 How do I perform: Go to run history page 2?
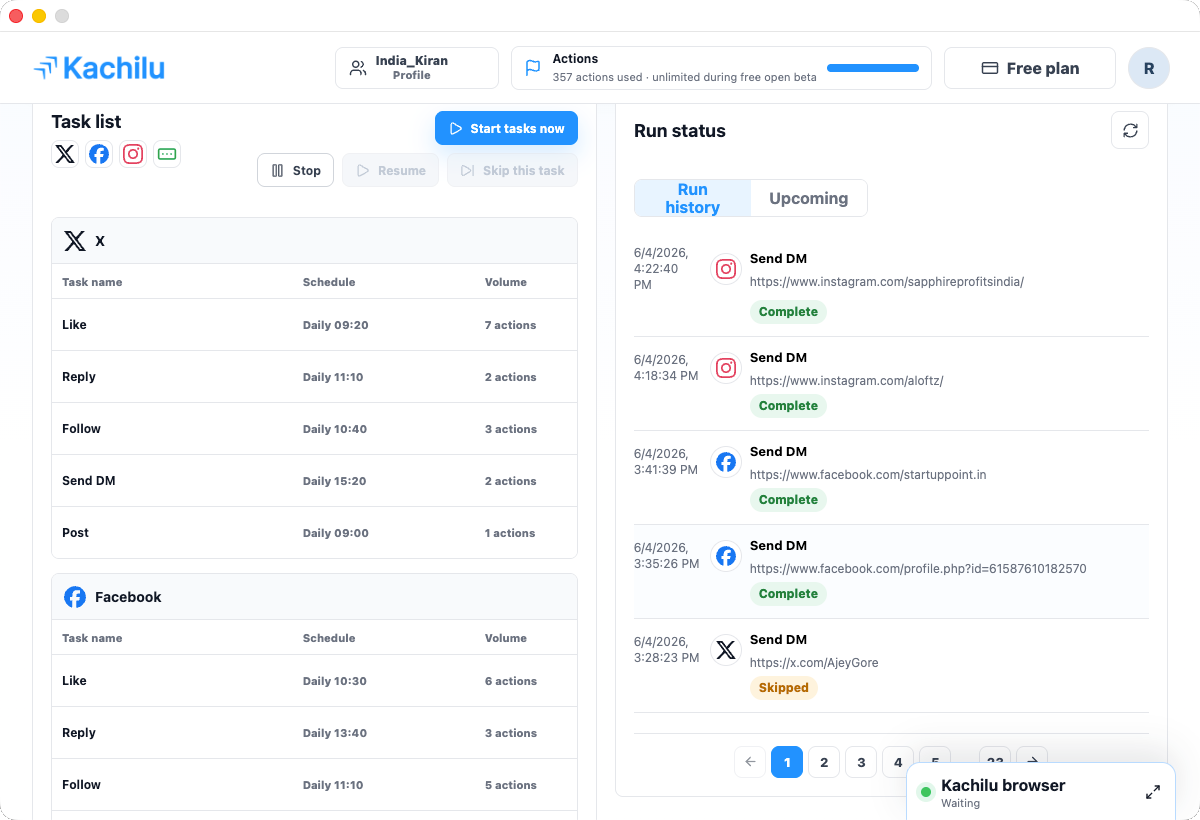(x=824, y=762)
